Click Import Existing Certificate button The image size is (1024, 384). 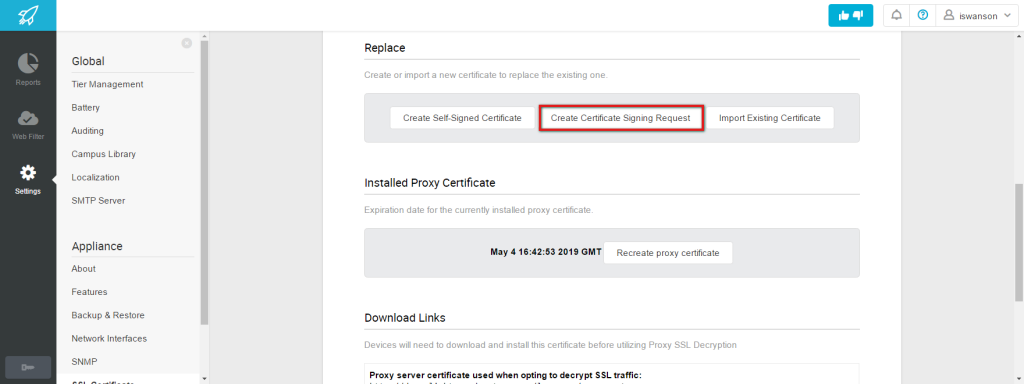point(769,118)
